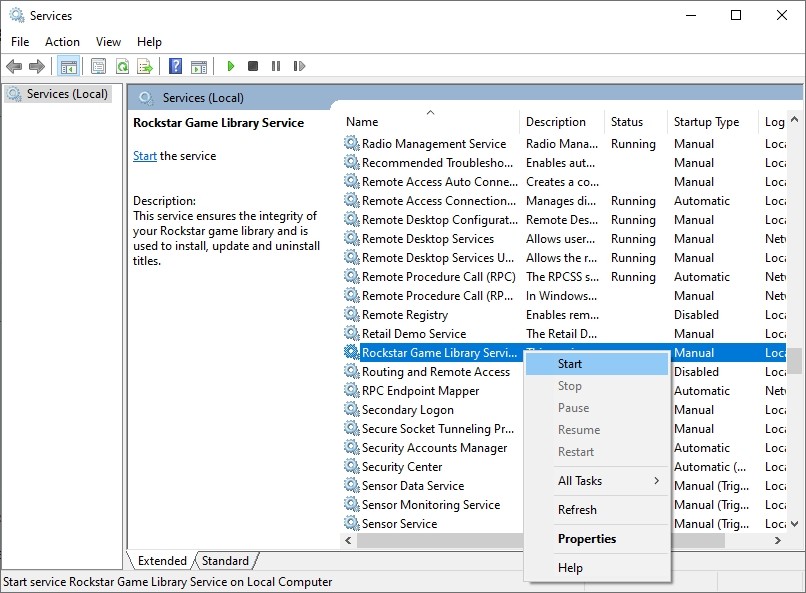Click the Export List toolbar icon
The image size is (806, 593).
point(145,66)
